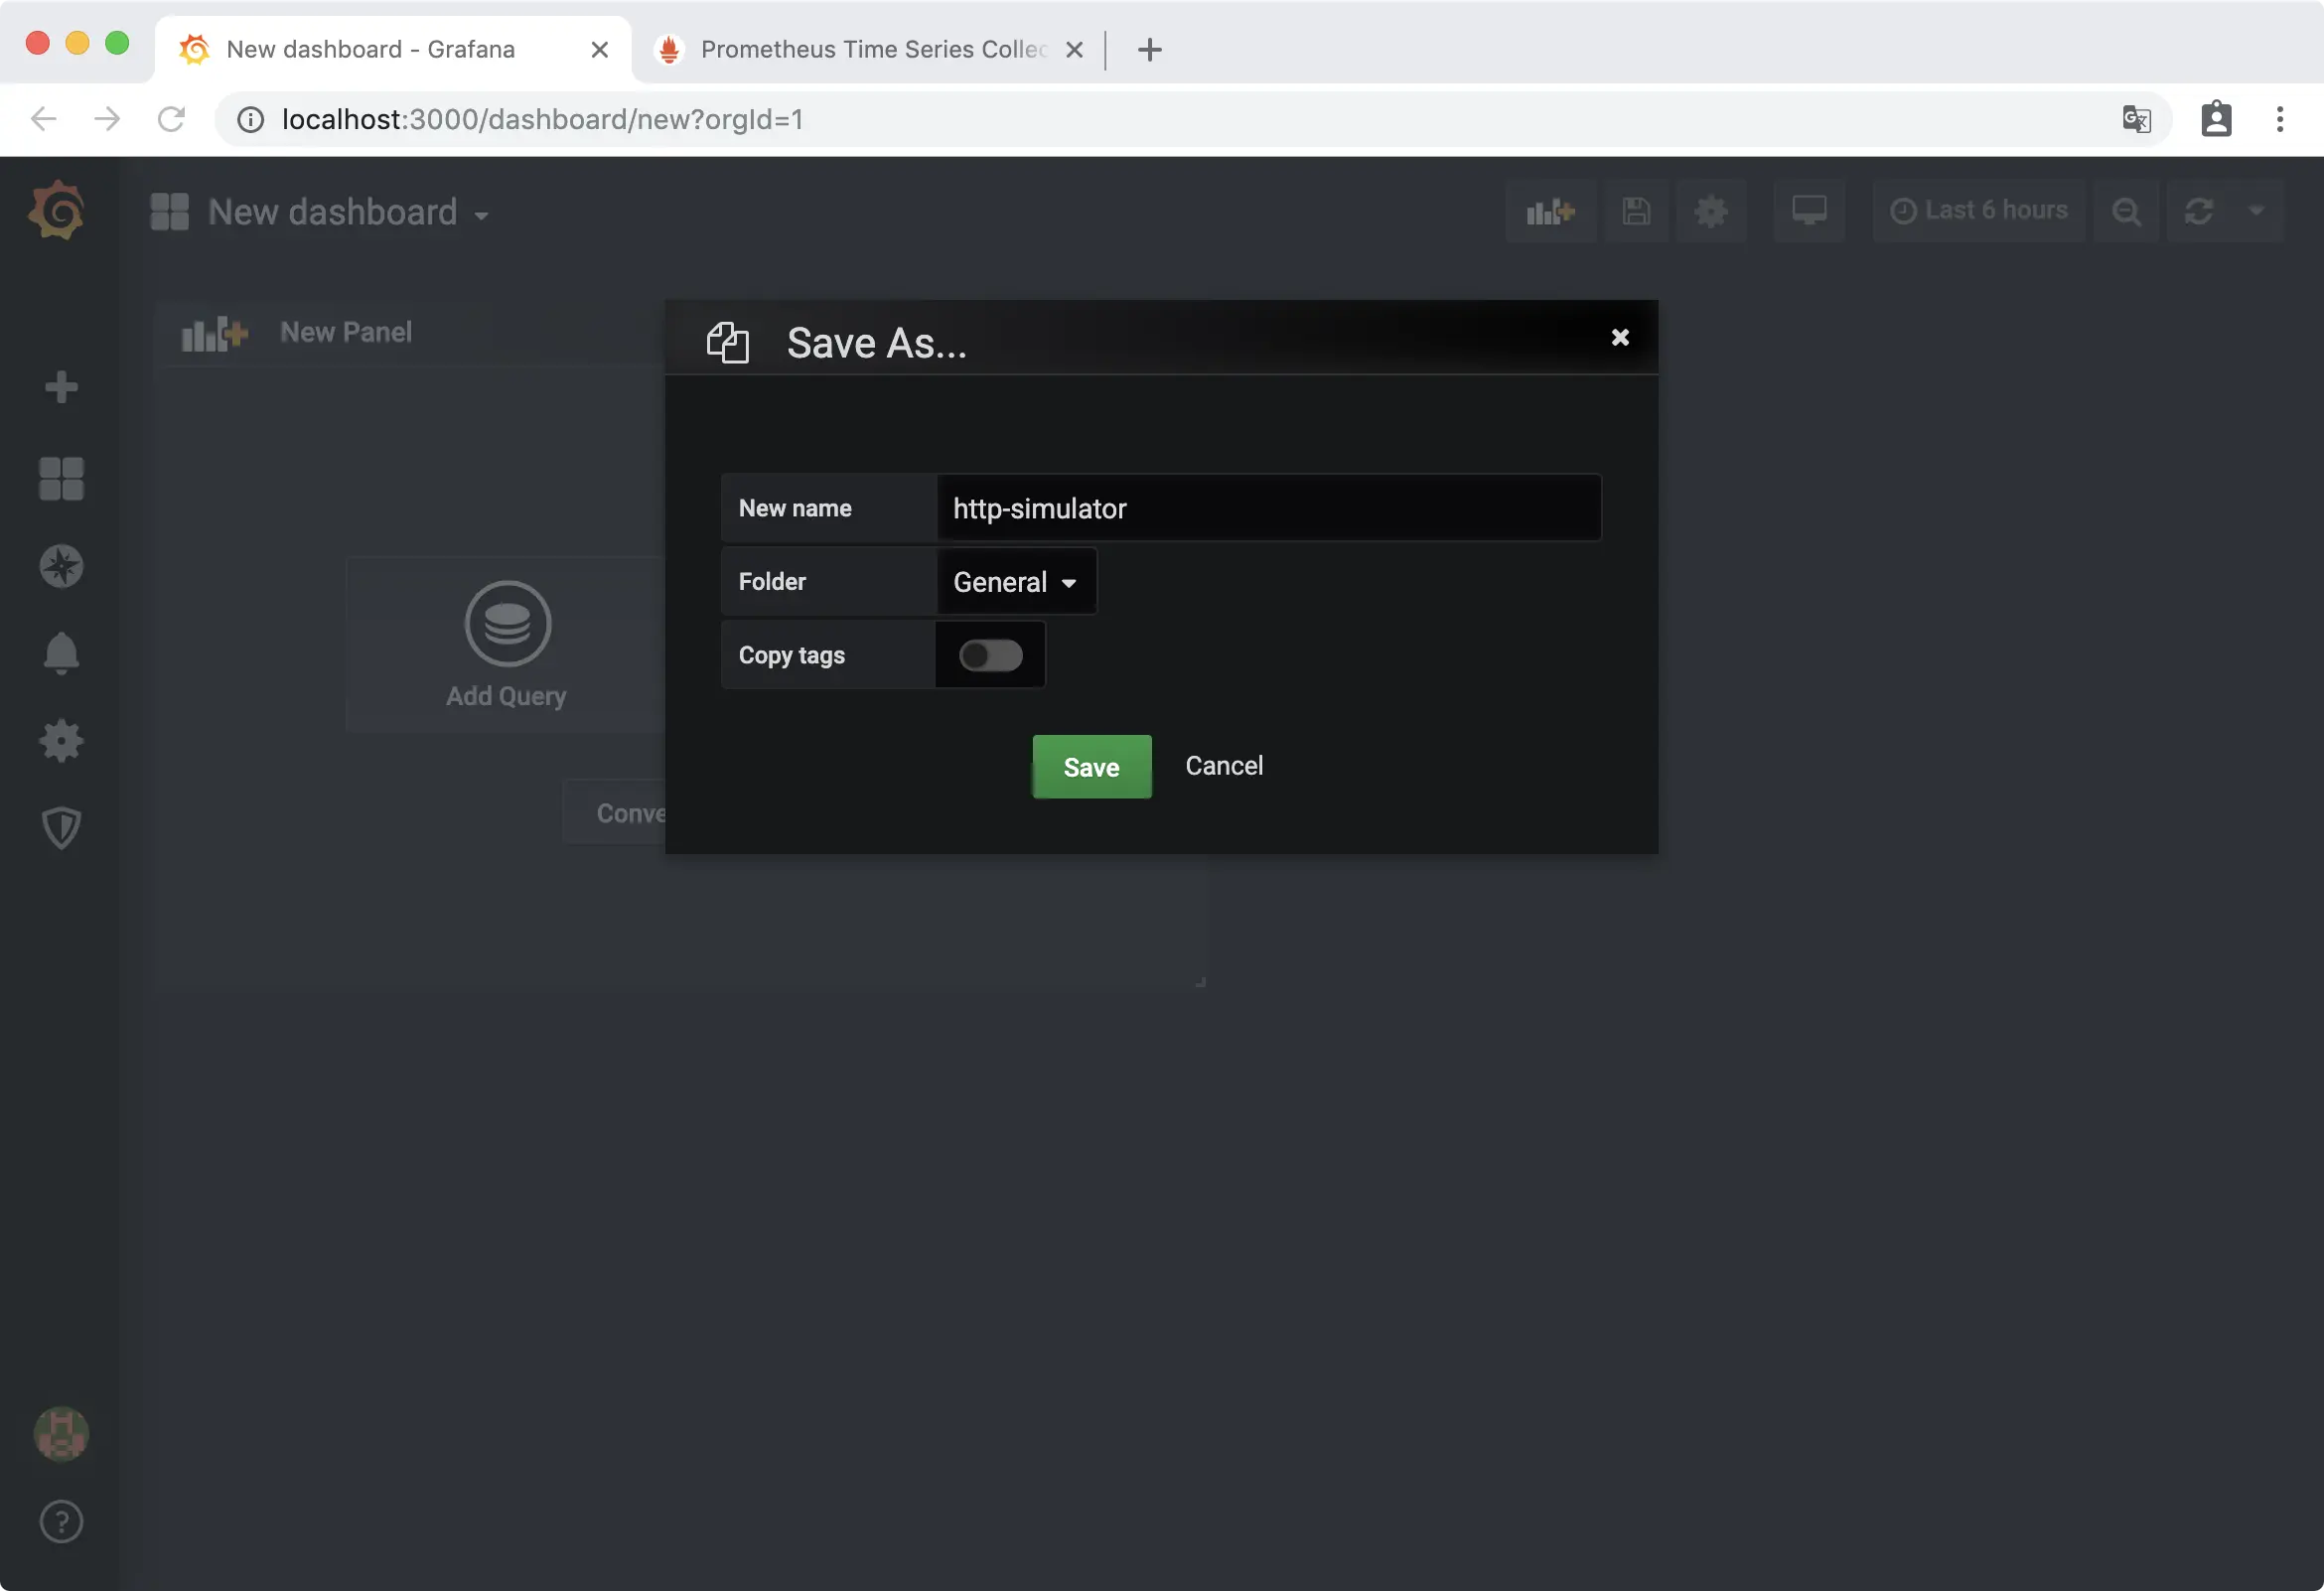Open the Folder General dropdown
This screenshot has width=2324, height=1591.
coord(1016,582)
